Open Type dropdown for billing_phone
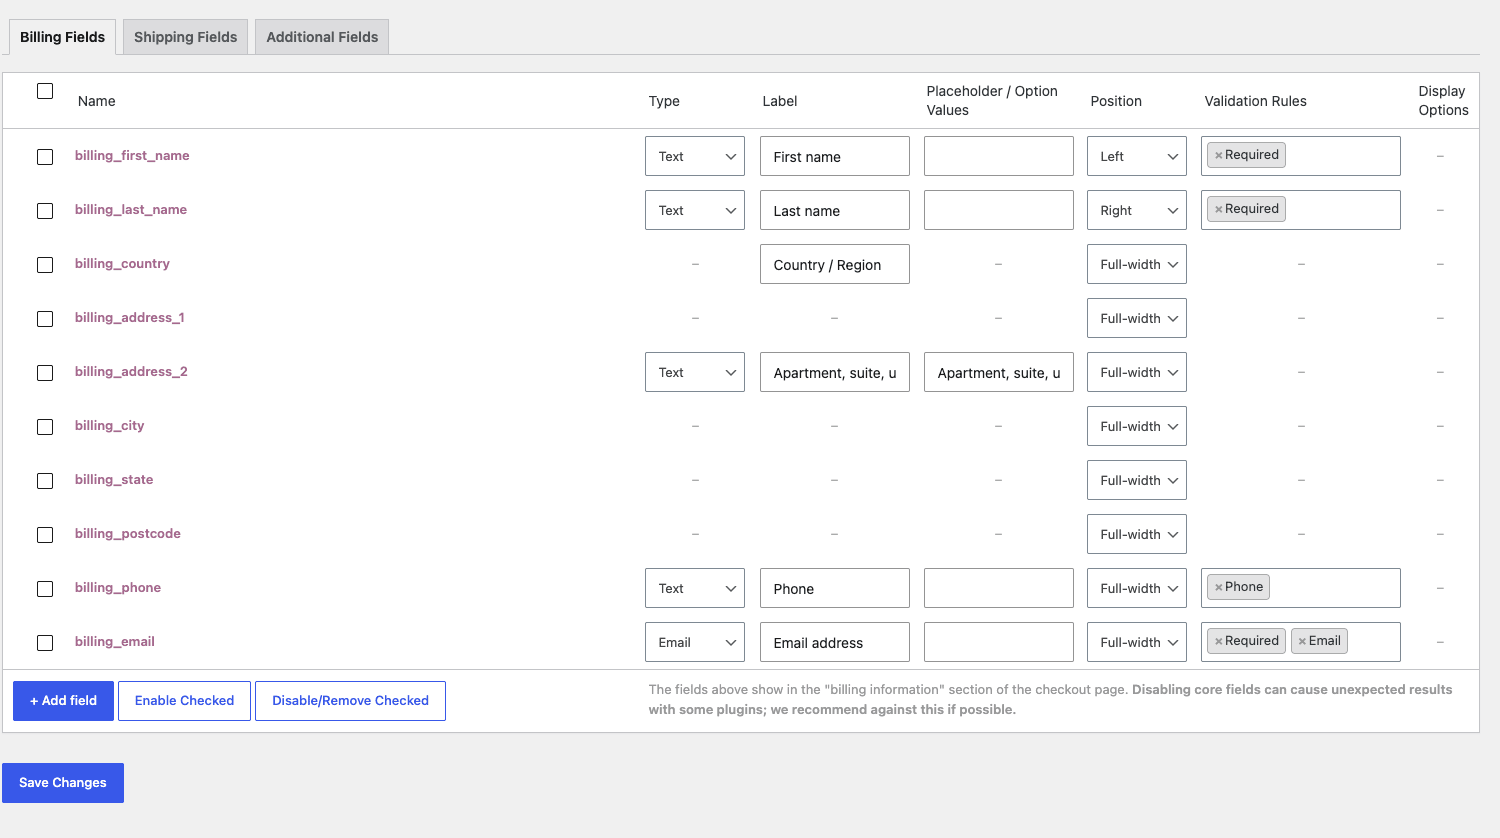The height and width of the screenshot is (838, 1500). point(695,588)
